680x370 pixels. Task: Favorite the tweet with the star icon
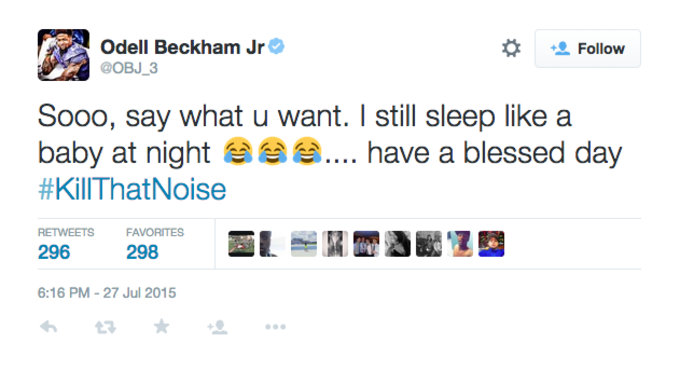tap(161, 326)
